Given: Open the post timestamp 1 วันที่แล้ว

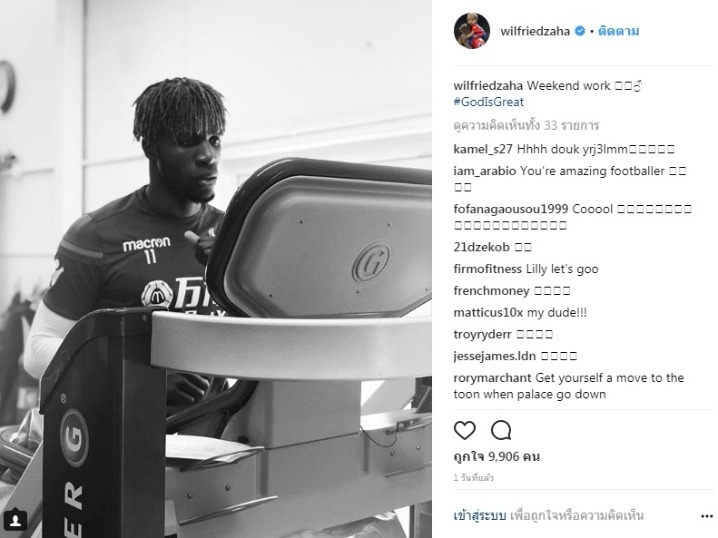Looking at the screenshot, I should coord(473,478).
